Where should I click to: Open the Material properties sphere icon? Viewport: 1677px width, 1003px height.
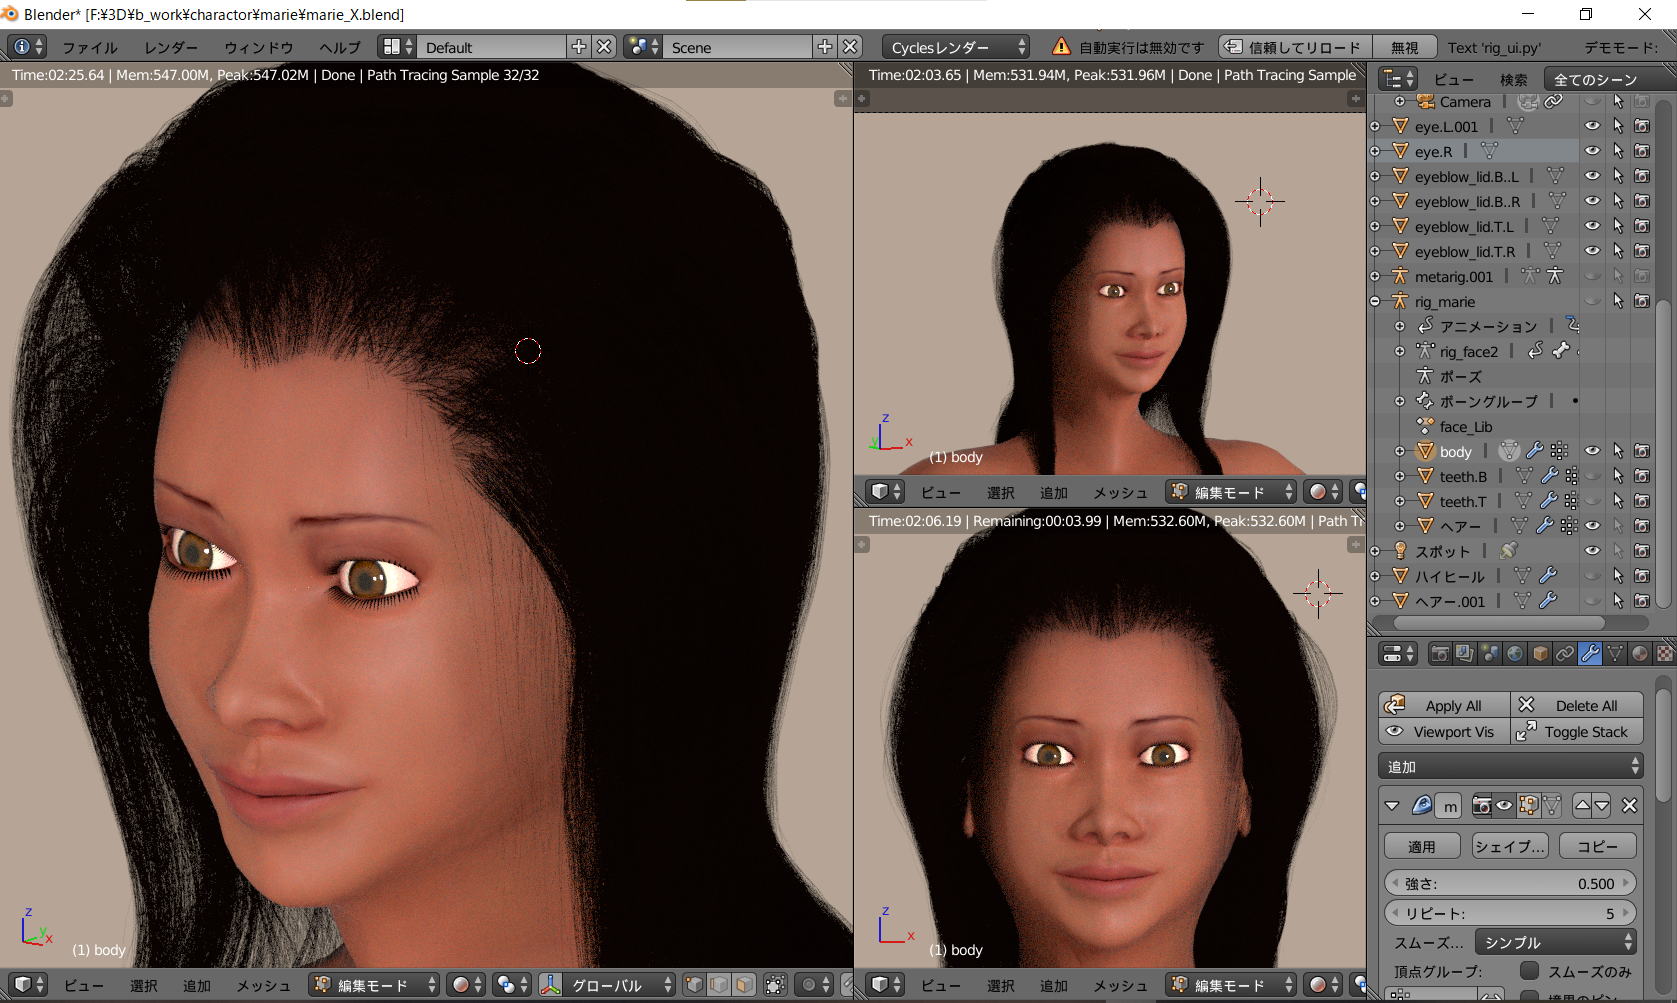click(1640, 654)
